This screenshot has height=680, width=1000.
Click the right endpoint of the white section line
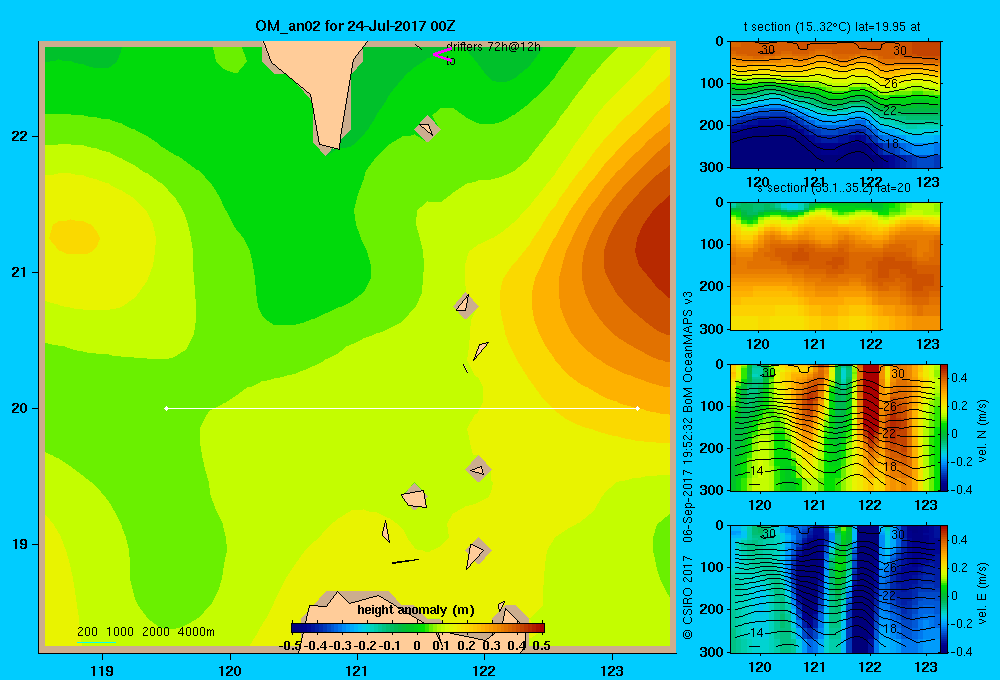click(x=638, y=408)
